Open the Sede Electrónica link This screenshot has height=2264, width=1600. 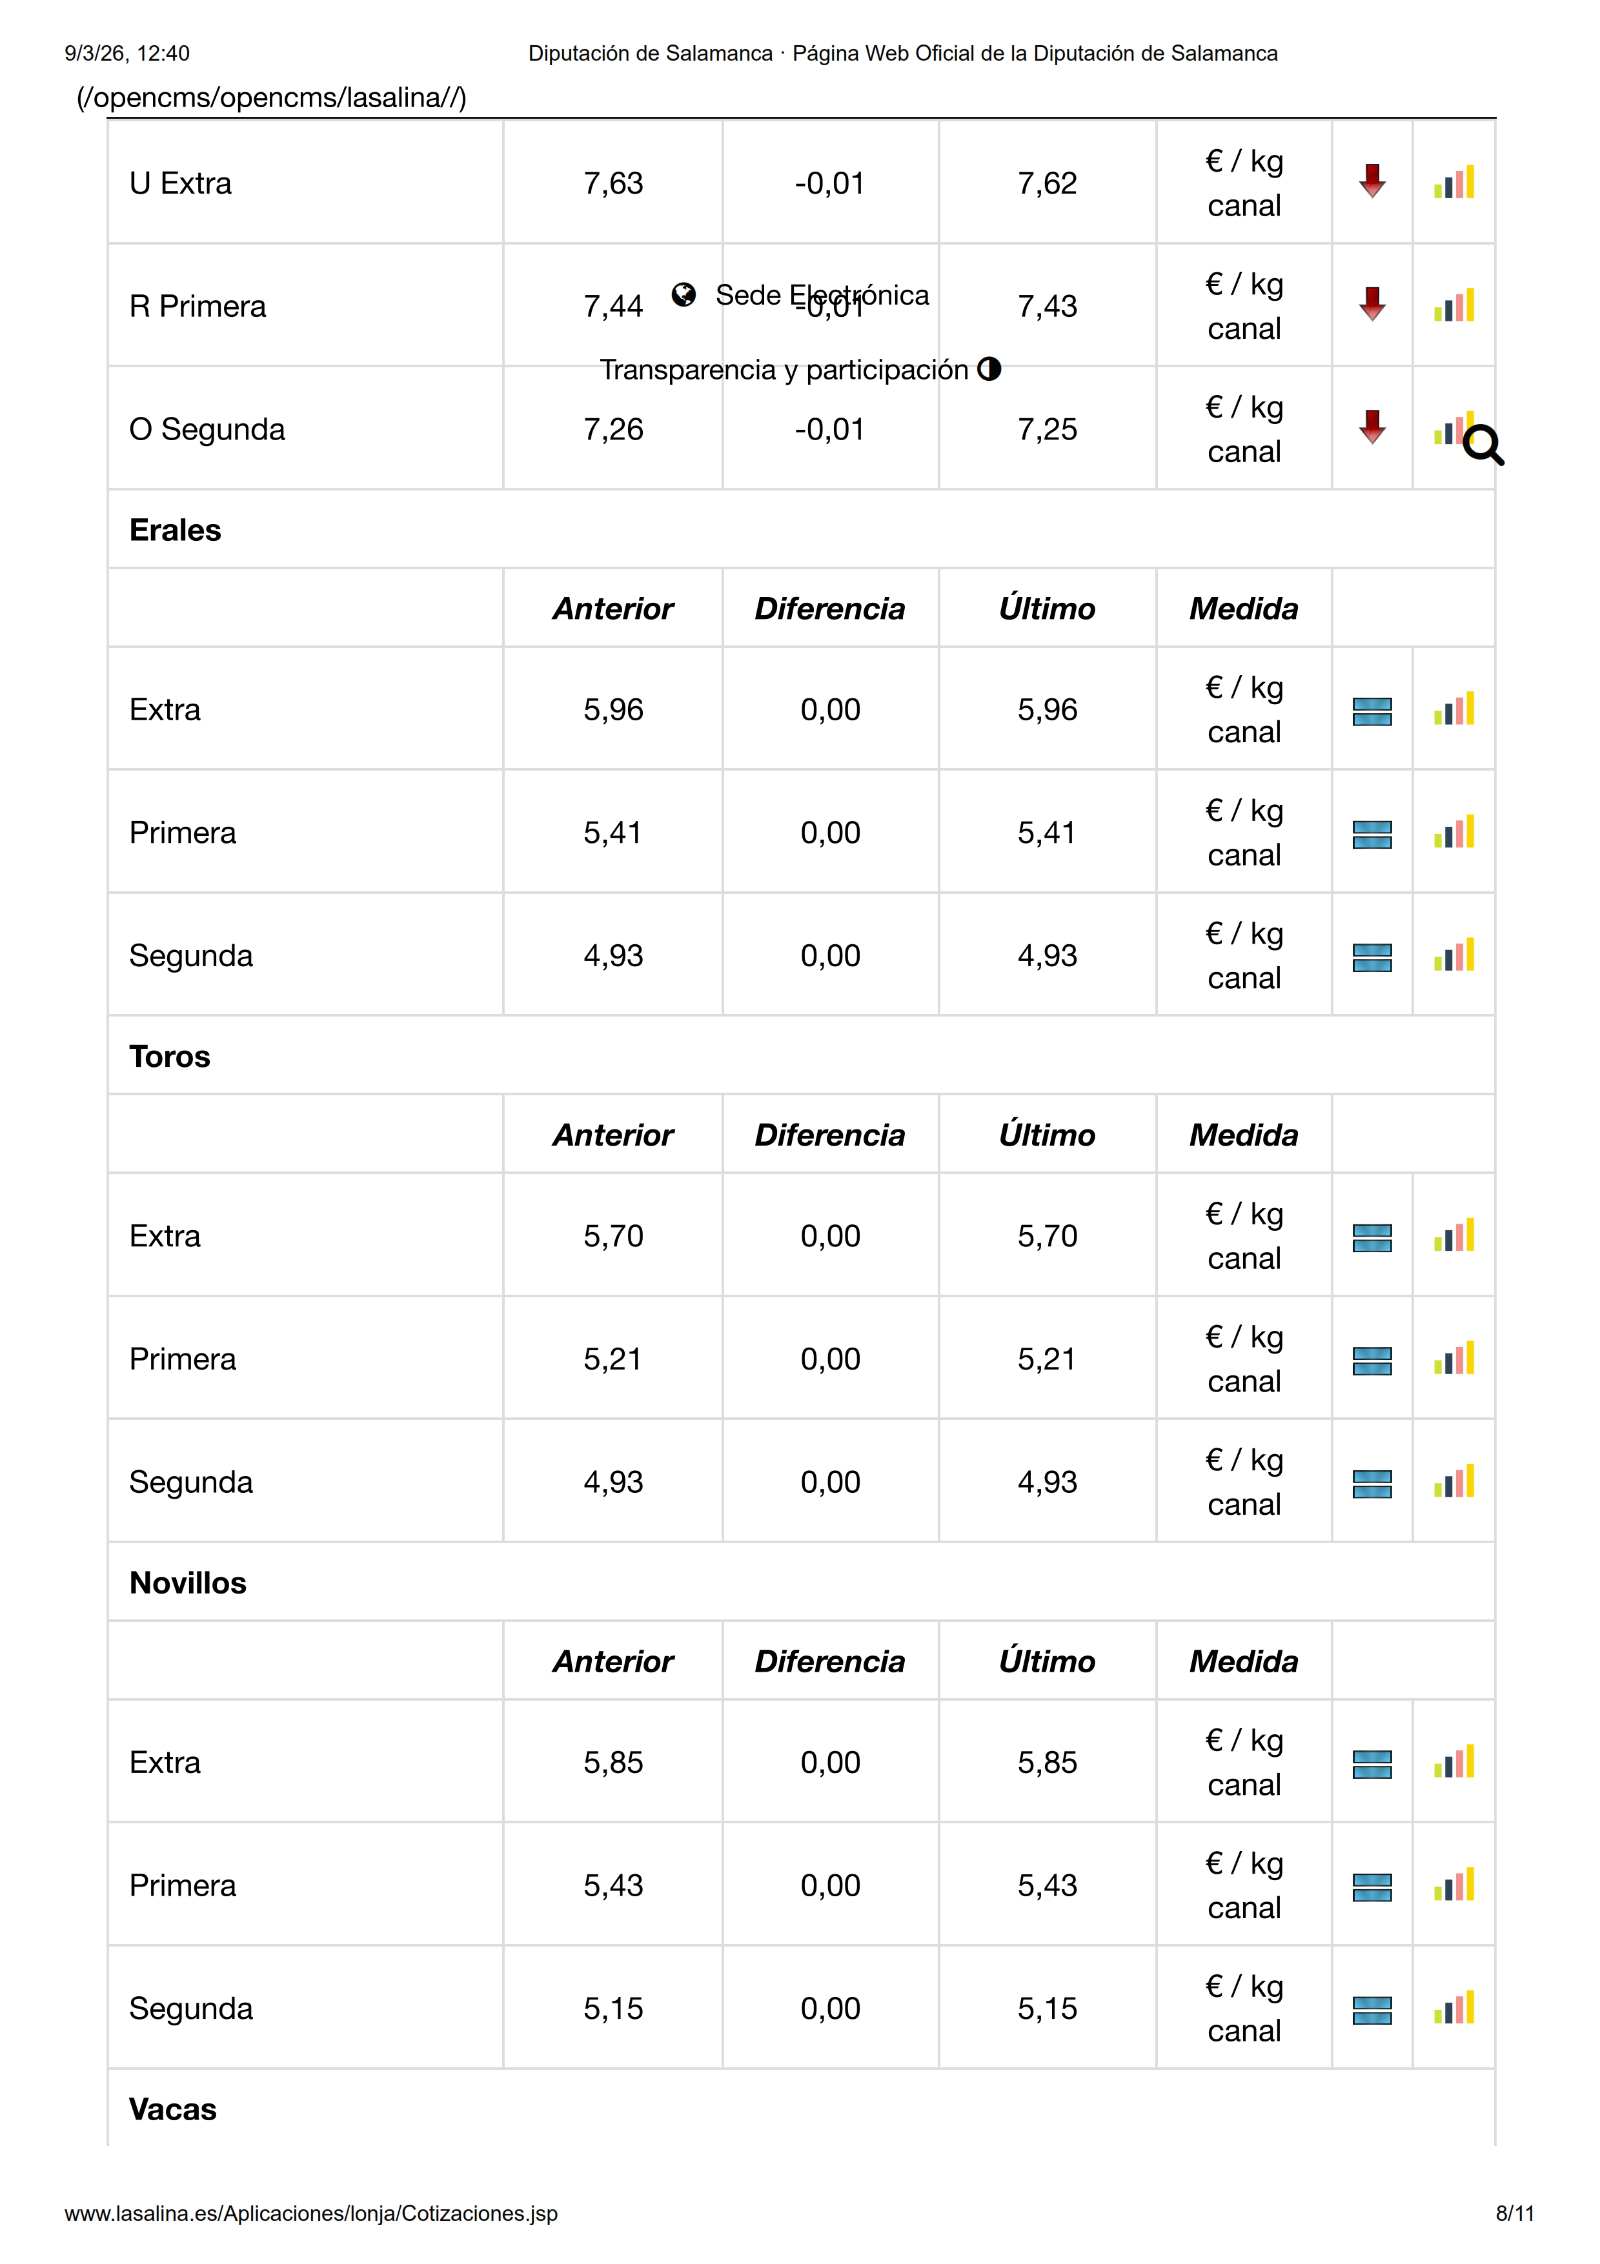point(822,295)
